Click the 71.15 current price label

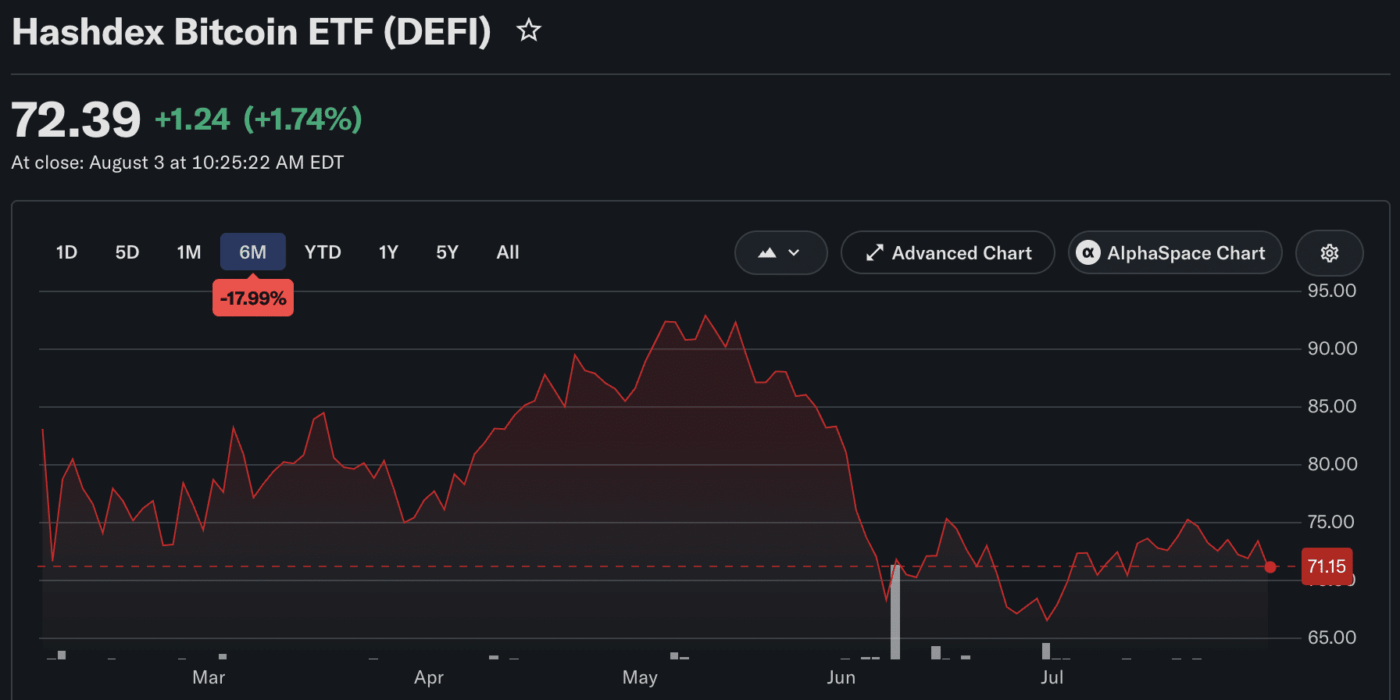click(1327, 567)
